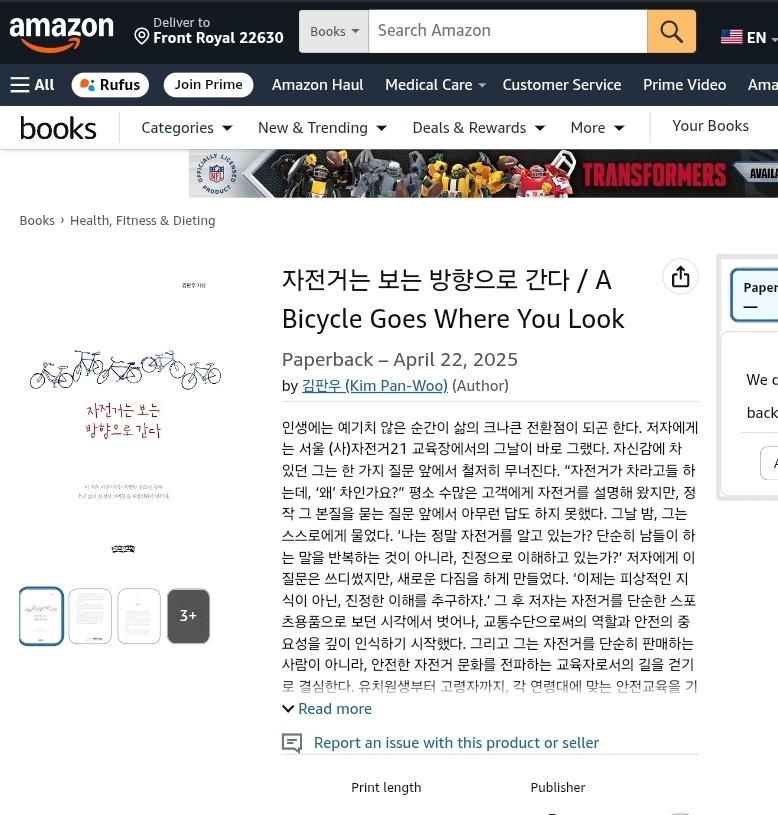
Task: Select the 3+ more images thumbnail
Action: coord(188,616)
